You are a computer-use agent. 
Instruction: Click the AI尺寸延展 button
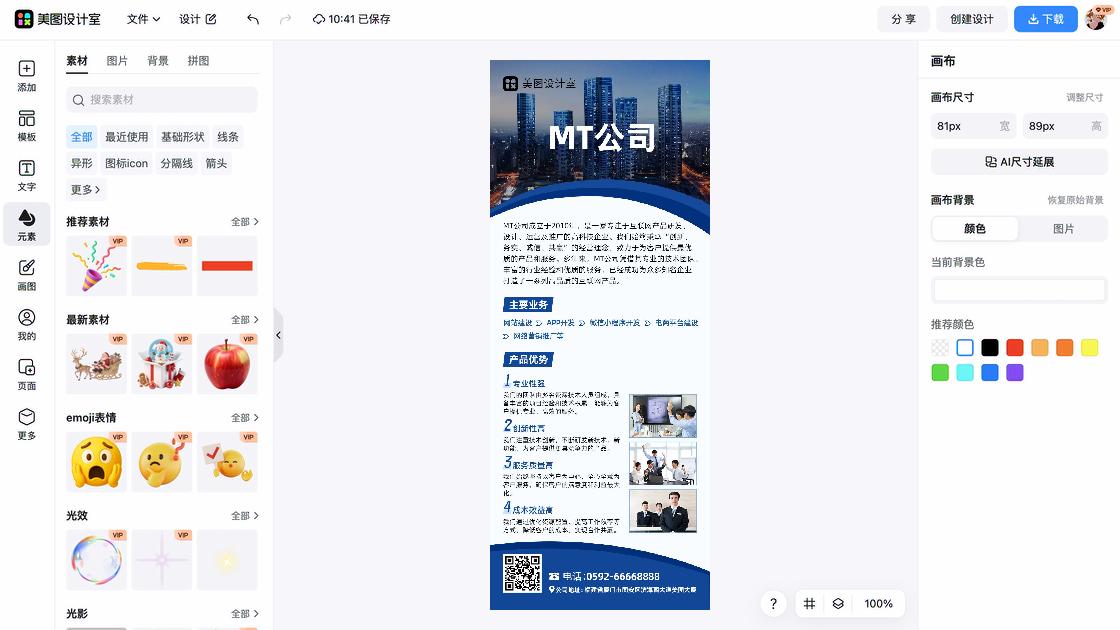pos(1018,161)
